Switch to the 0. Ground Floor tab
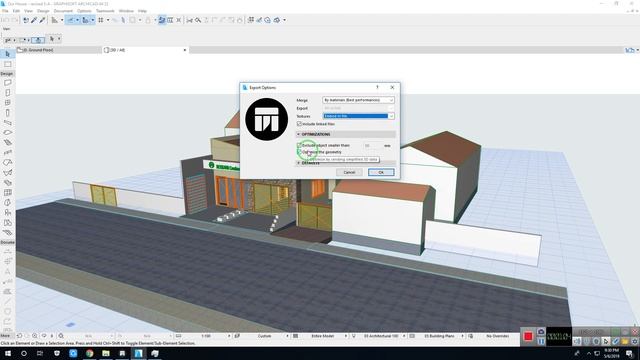This screenshot has width=640, height=360. [58, 50]
